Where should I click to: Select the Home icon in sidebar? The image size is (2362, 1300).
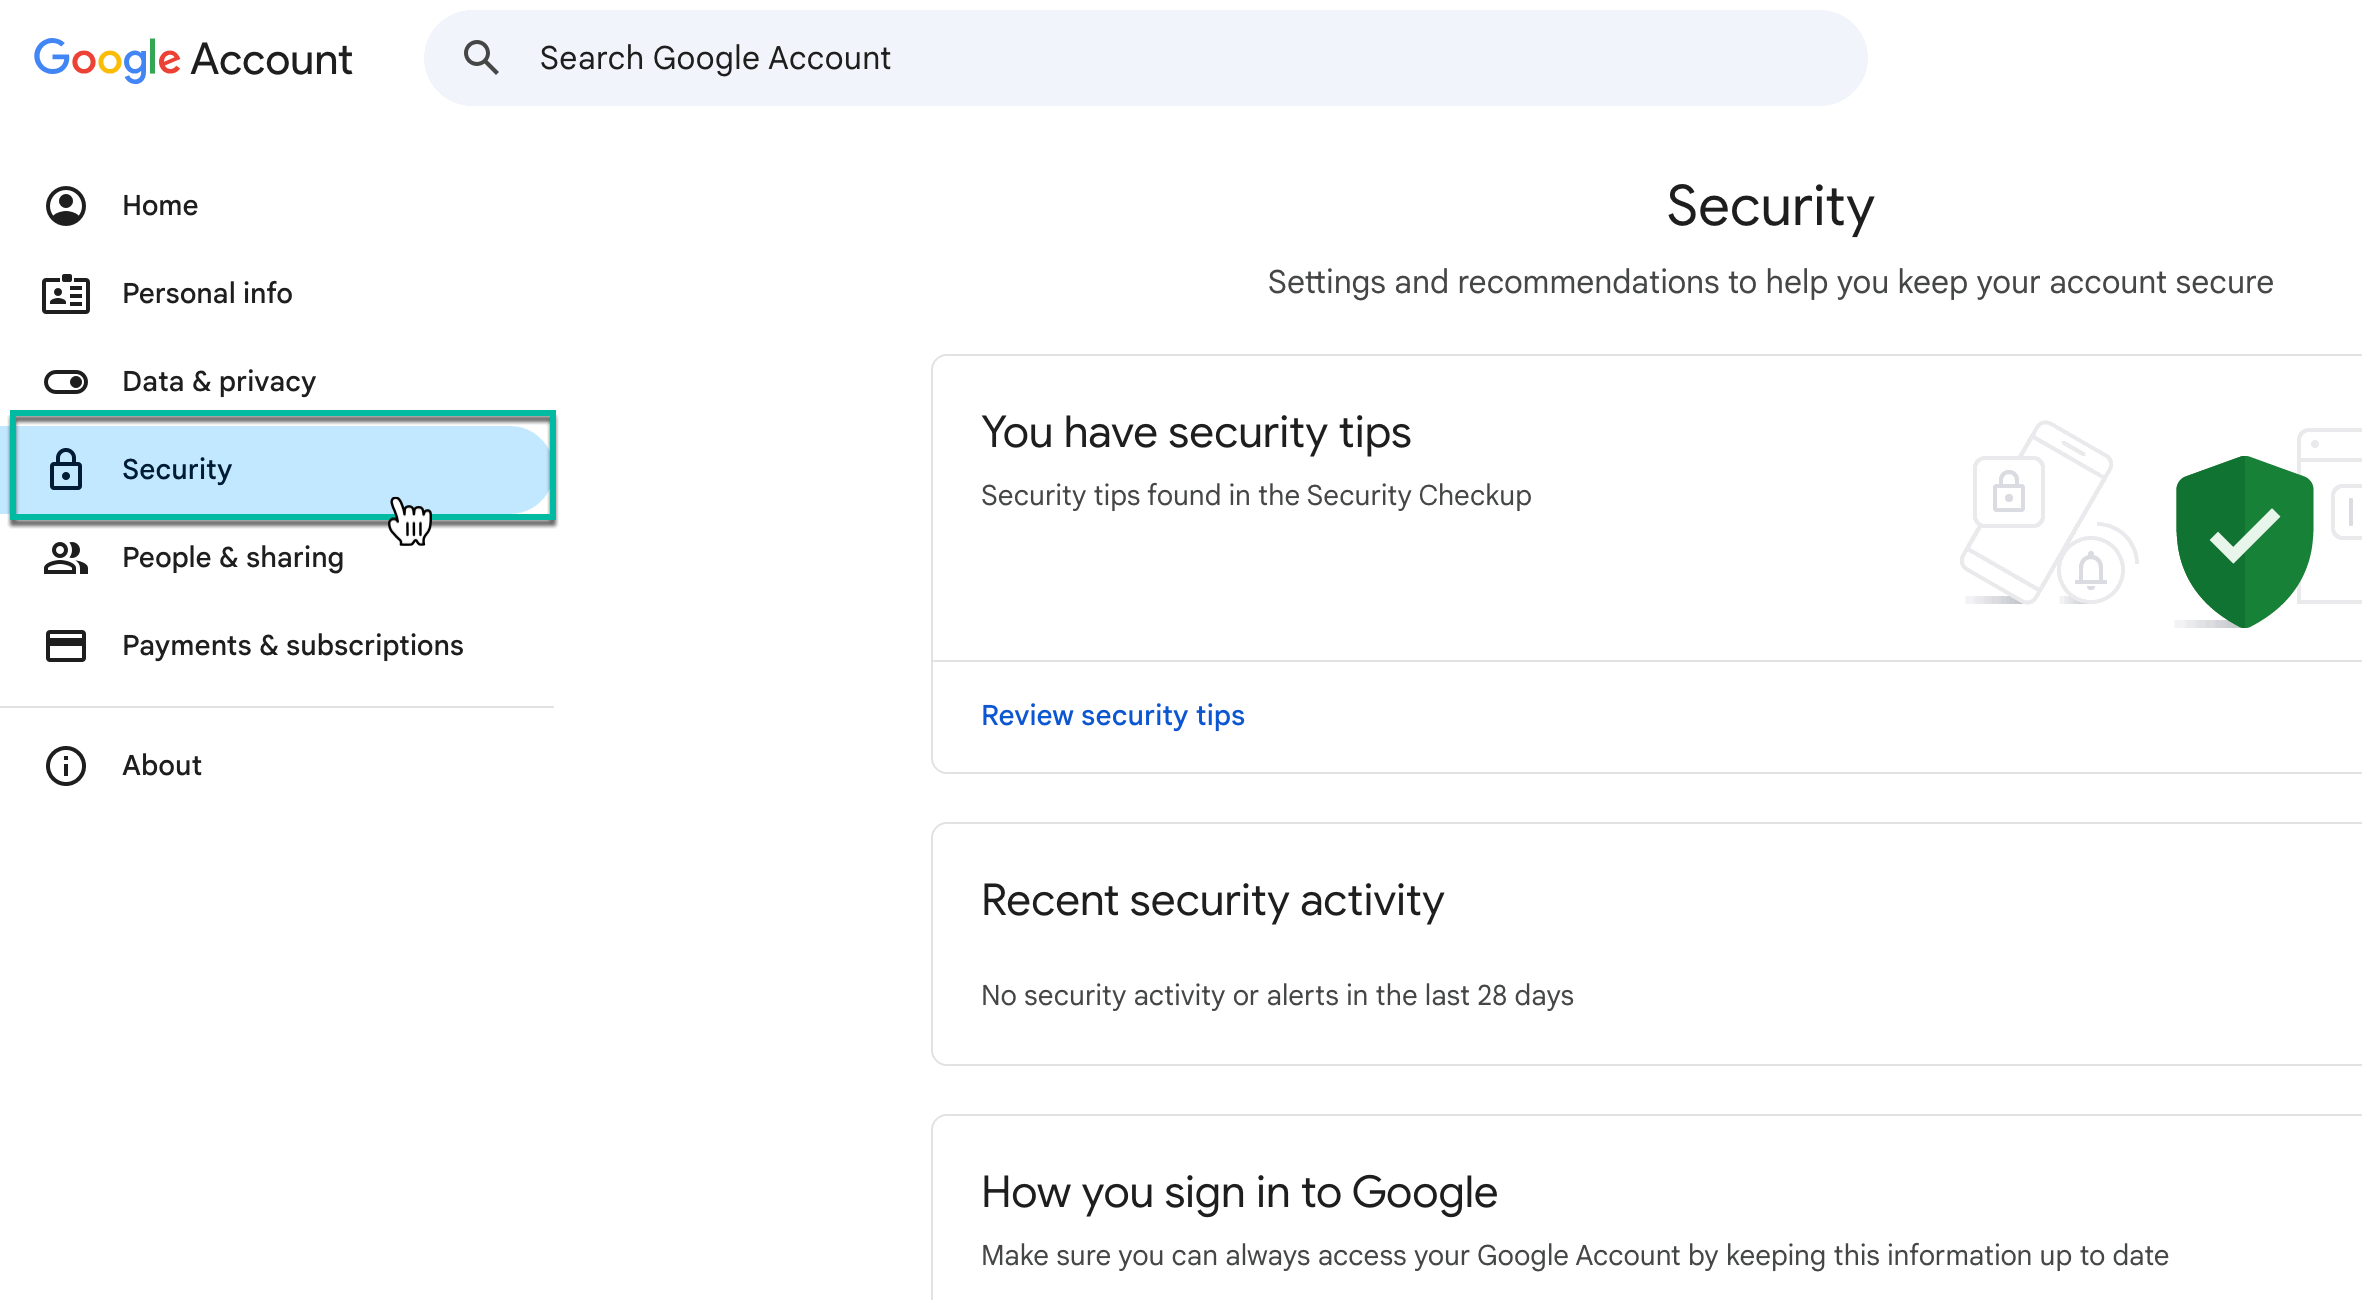click(66, 205)
